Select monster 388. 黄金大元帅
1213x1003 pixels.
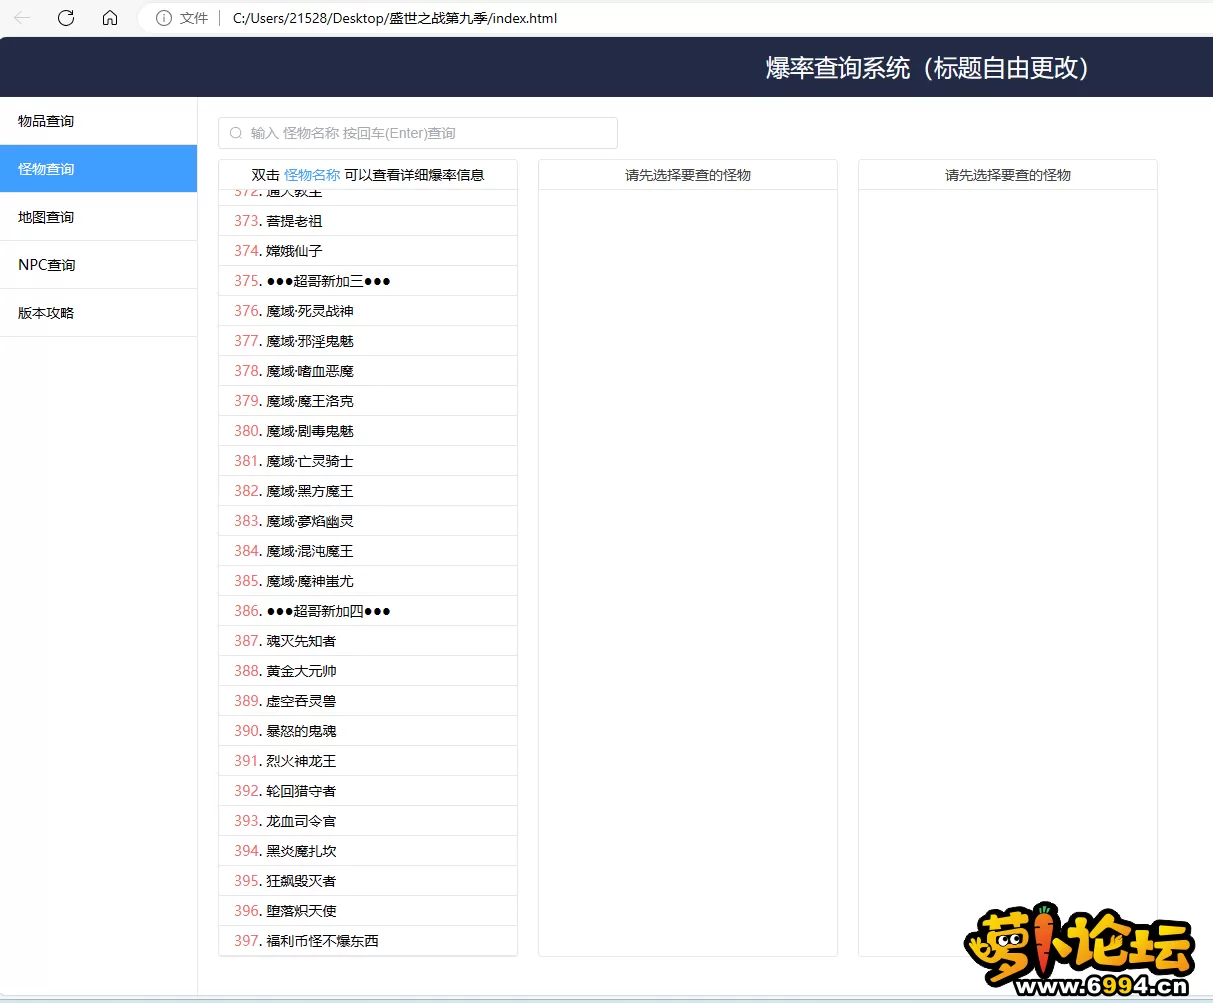tap(368, 671)
